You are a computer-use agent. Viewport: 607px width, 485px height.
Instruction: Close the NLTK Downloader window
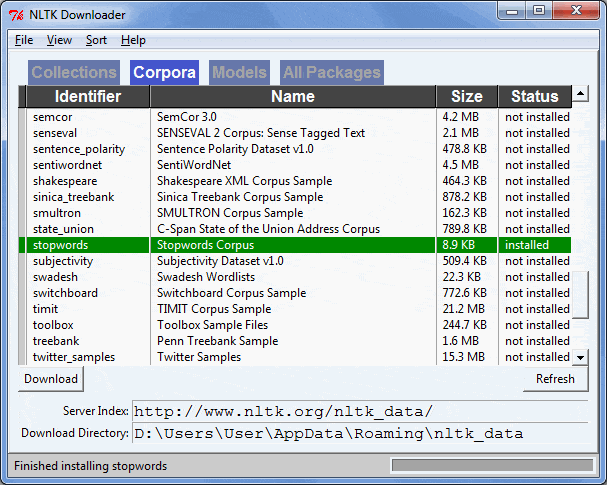[576, 10]
